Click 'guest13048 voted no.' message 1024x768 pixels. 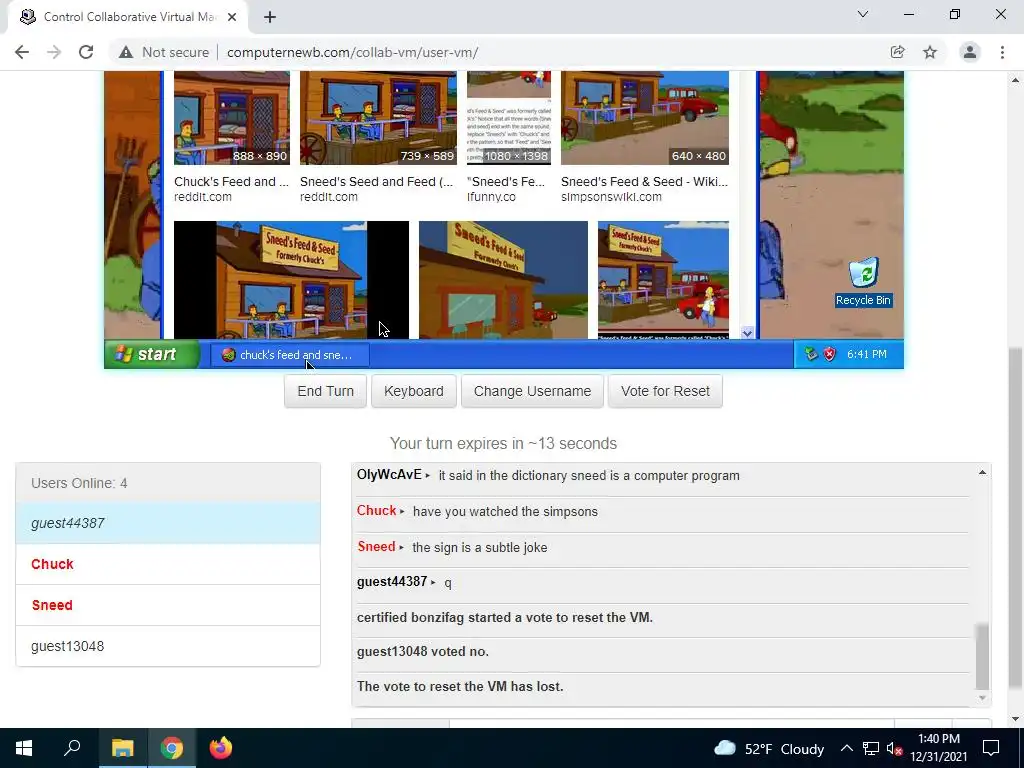(423, 652)
